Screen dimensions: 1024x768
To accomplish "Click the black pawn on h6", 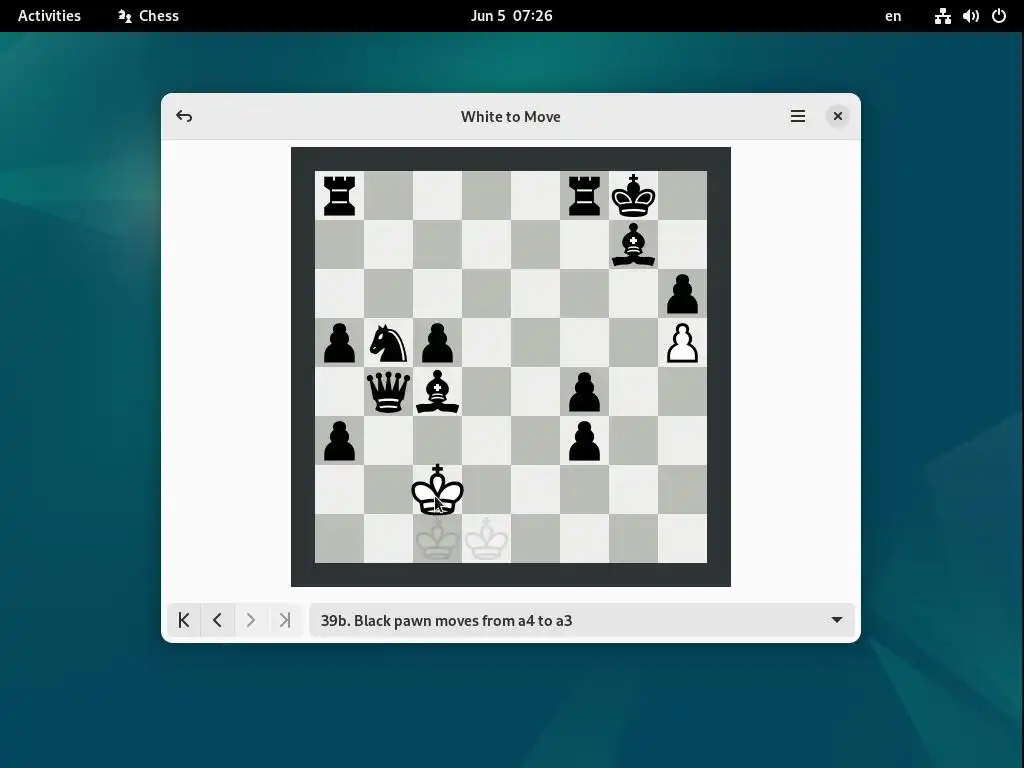I will pyautogui.click(x=682, y=294).
